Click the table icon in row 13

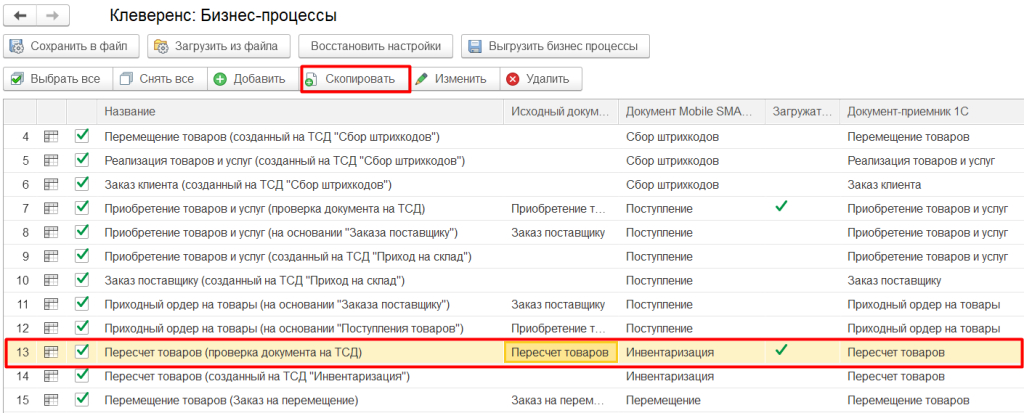(x=51, y=352)
